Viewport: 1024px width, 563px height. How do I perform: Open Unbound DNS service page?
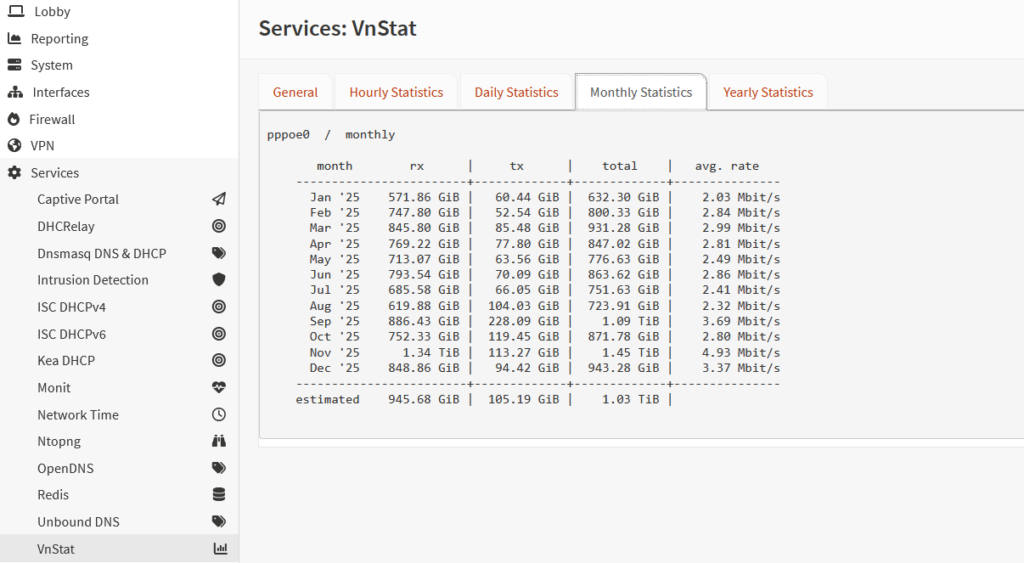click(78, 522)
